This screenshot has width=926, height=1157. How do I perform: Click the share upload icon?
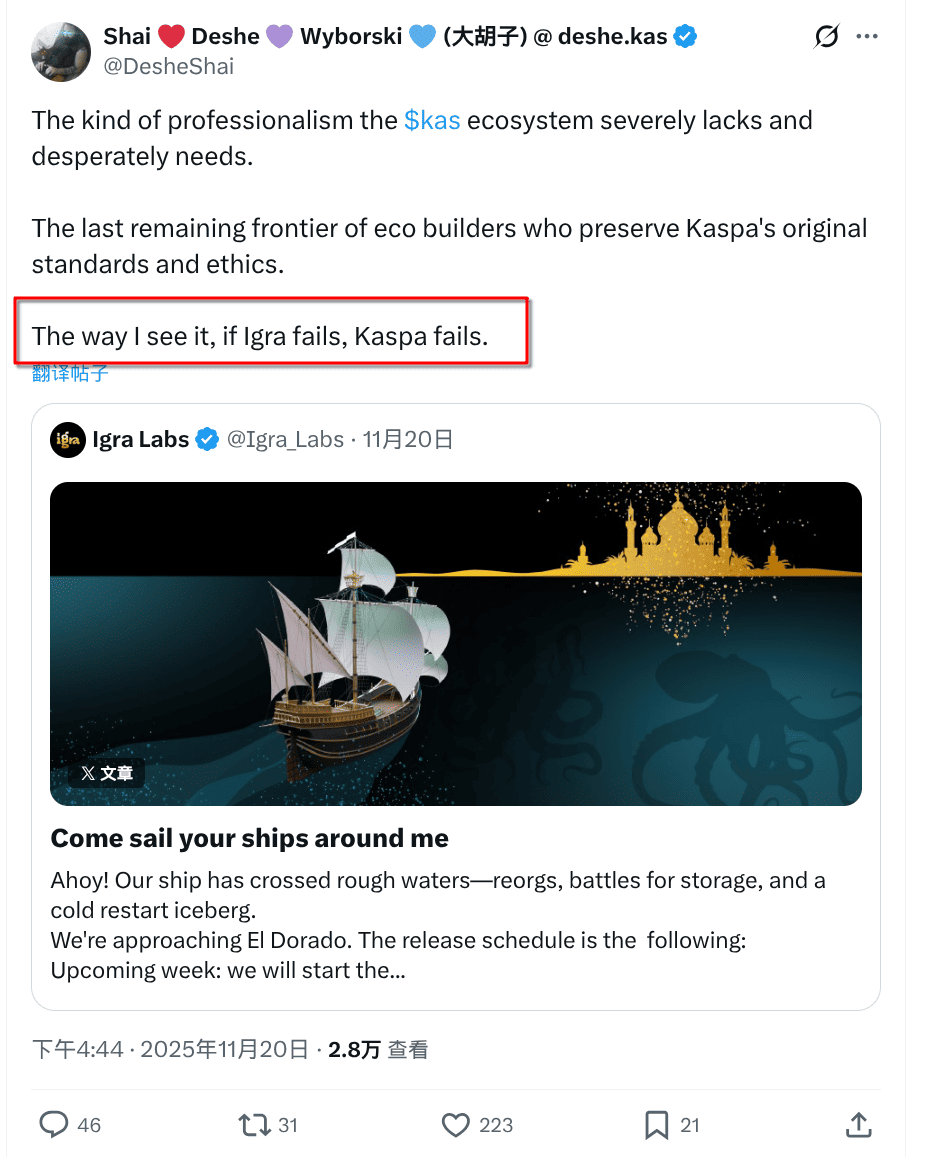coord(858,1125)
